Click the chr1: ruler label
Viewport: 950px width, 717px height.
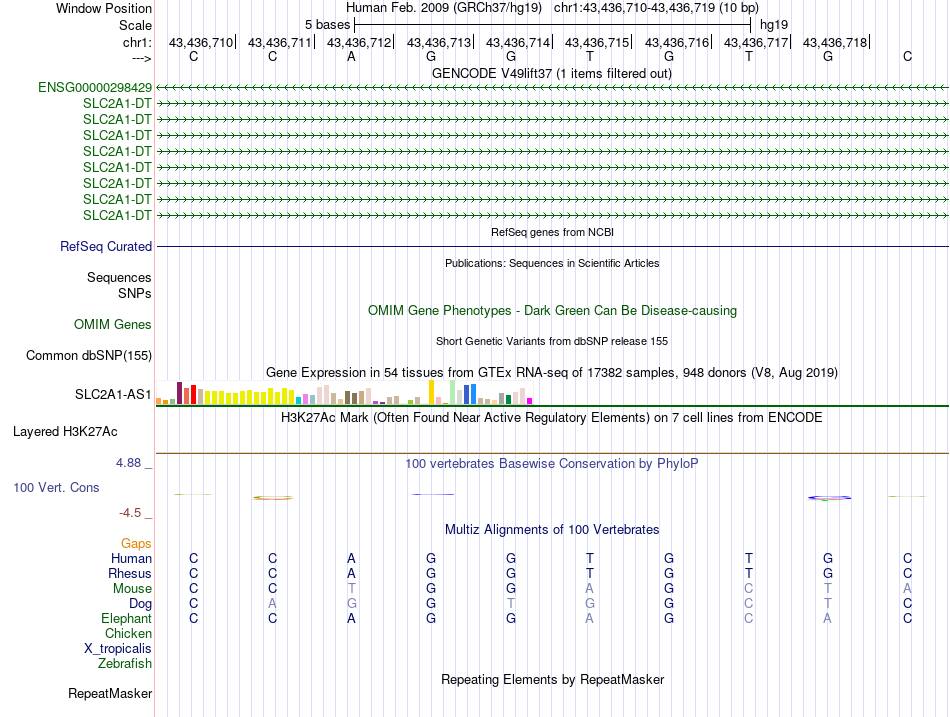(x=137, y=42)
